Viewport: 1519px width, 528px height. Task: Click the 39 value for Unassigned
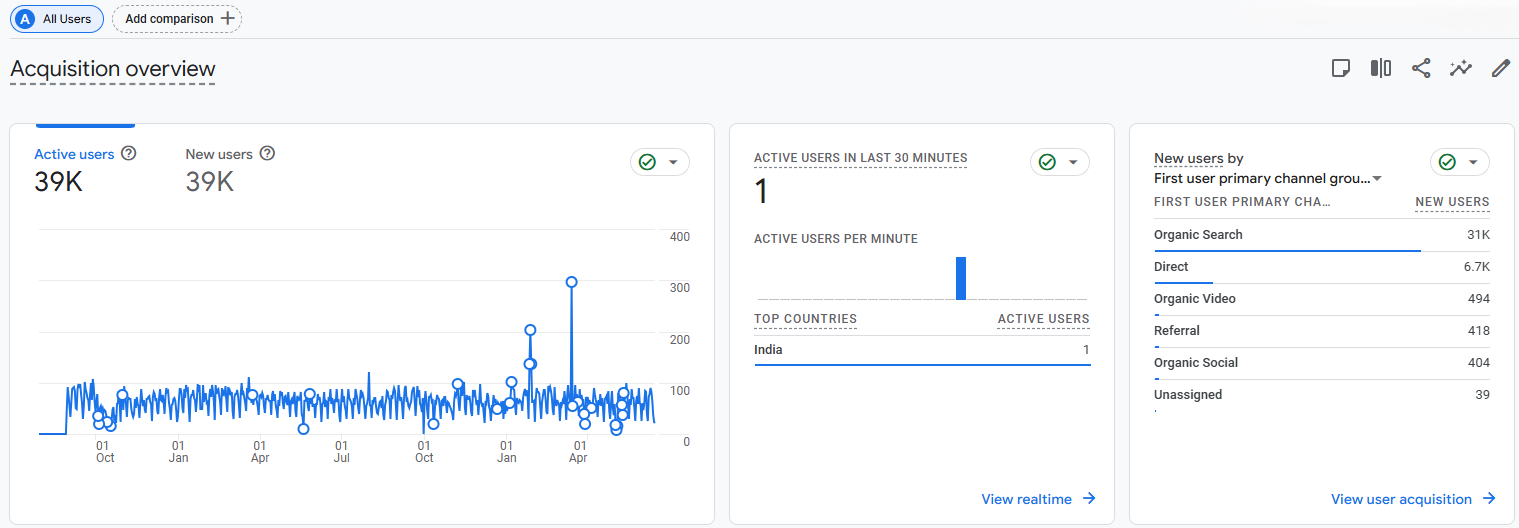(x=1482, y=395)
